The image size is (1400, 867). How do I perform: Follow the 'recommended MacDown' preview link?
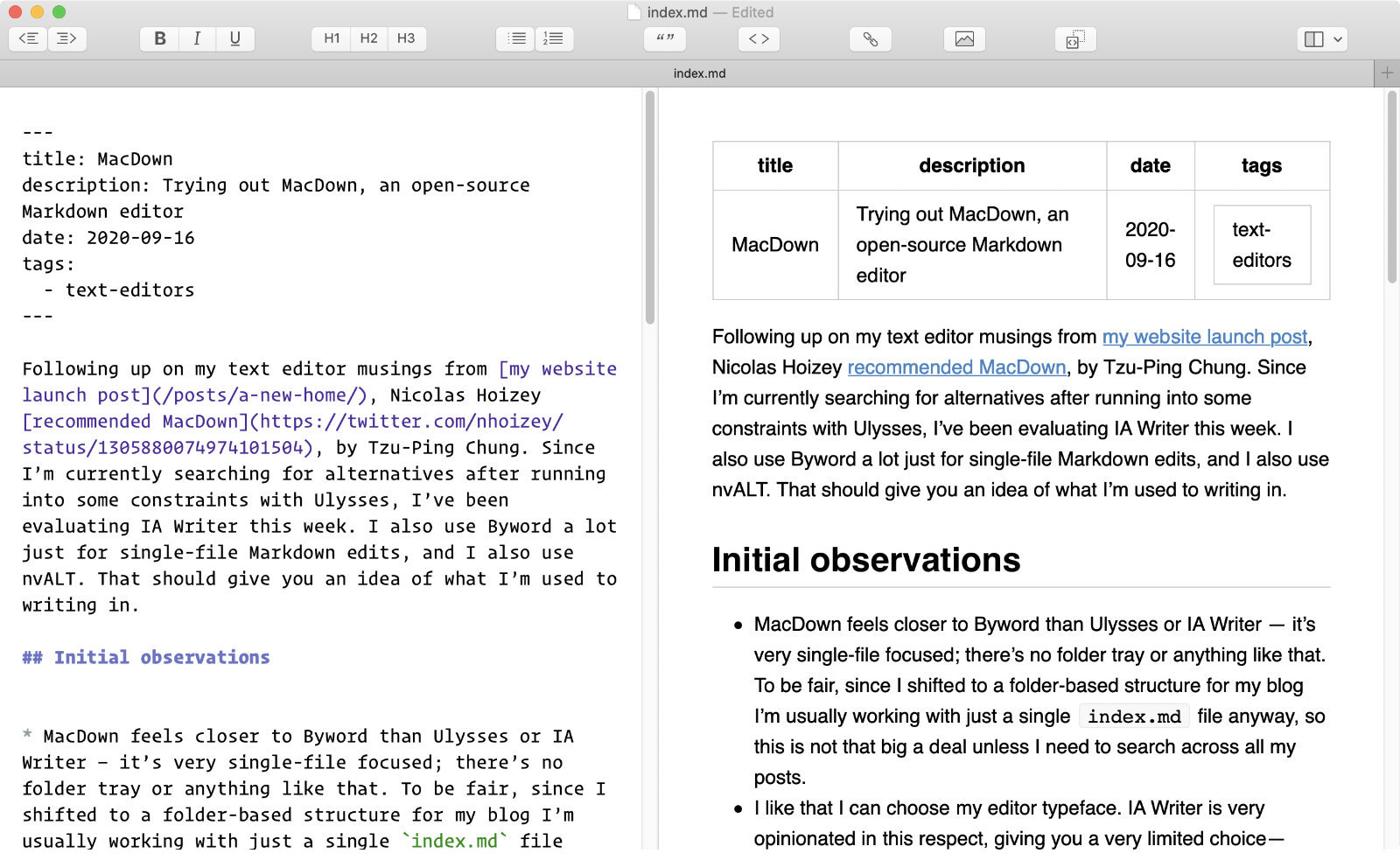pos(956,367)
